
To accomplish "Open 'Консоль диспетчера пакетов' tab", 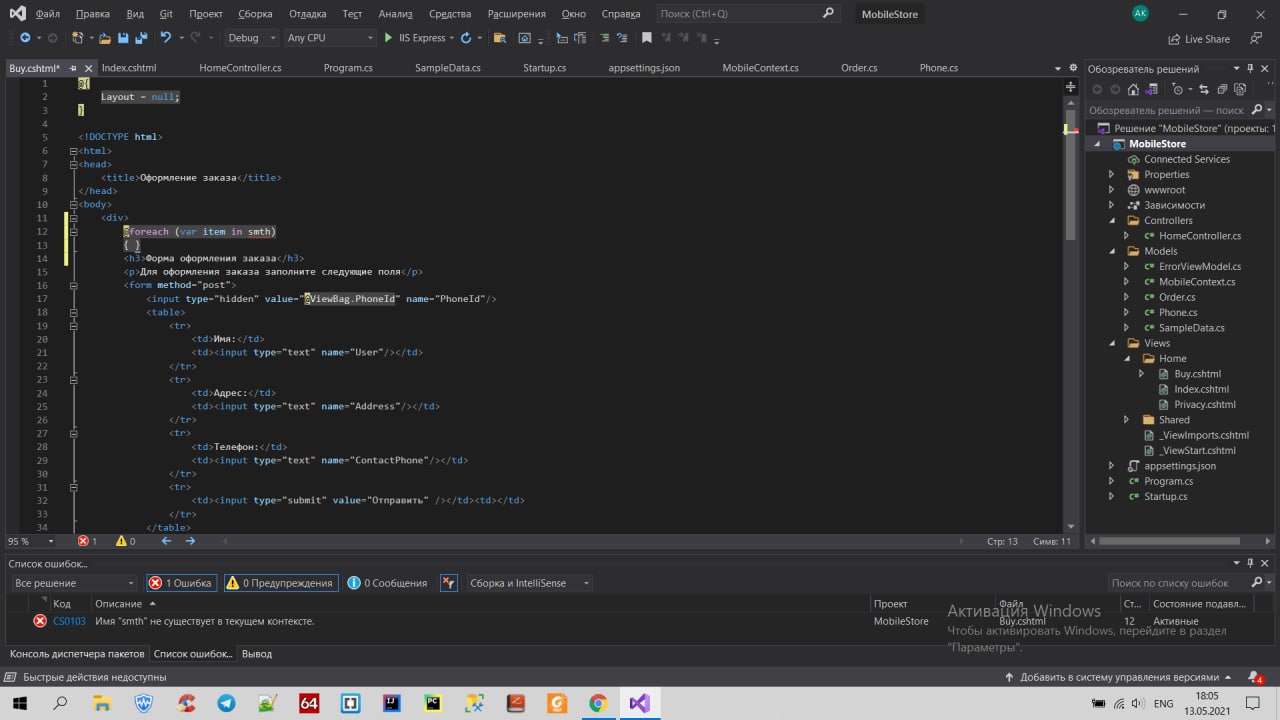I will (x=77, y=654).
